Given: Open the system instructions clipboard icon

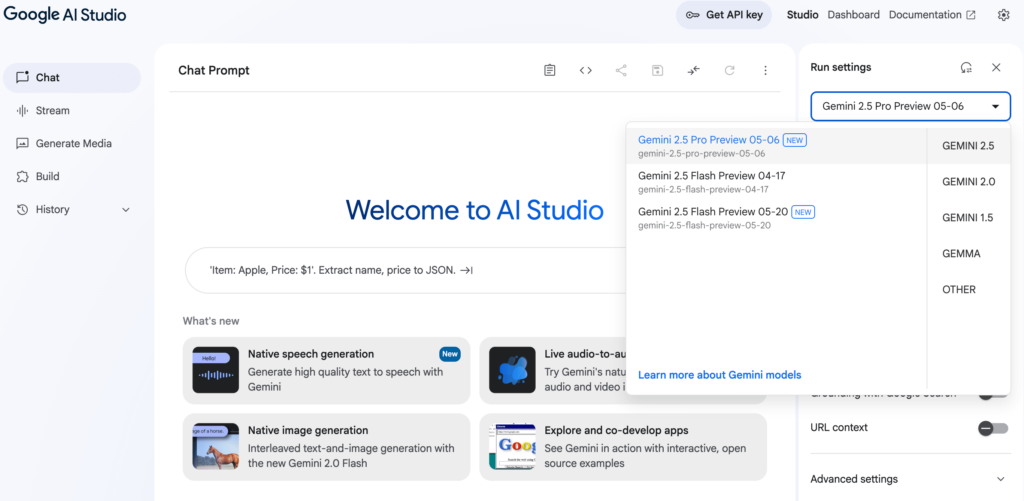Looking at the screenshot, I should coord(550,70).
